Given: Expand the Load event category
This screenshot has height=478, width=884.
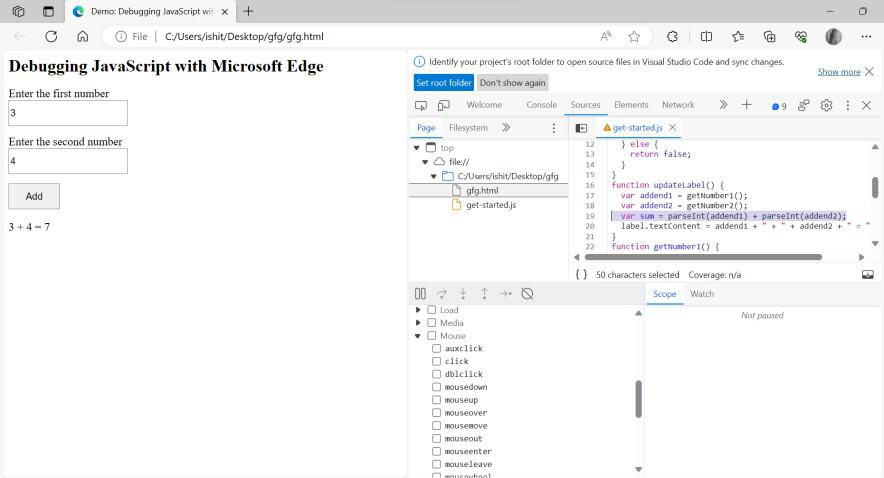Looking at the screenshot, I should click(418, 310).
